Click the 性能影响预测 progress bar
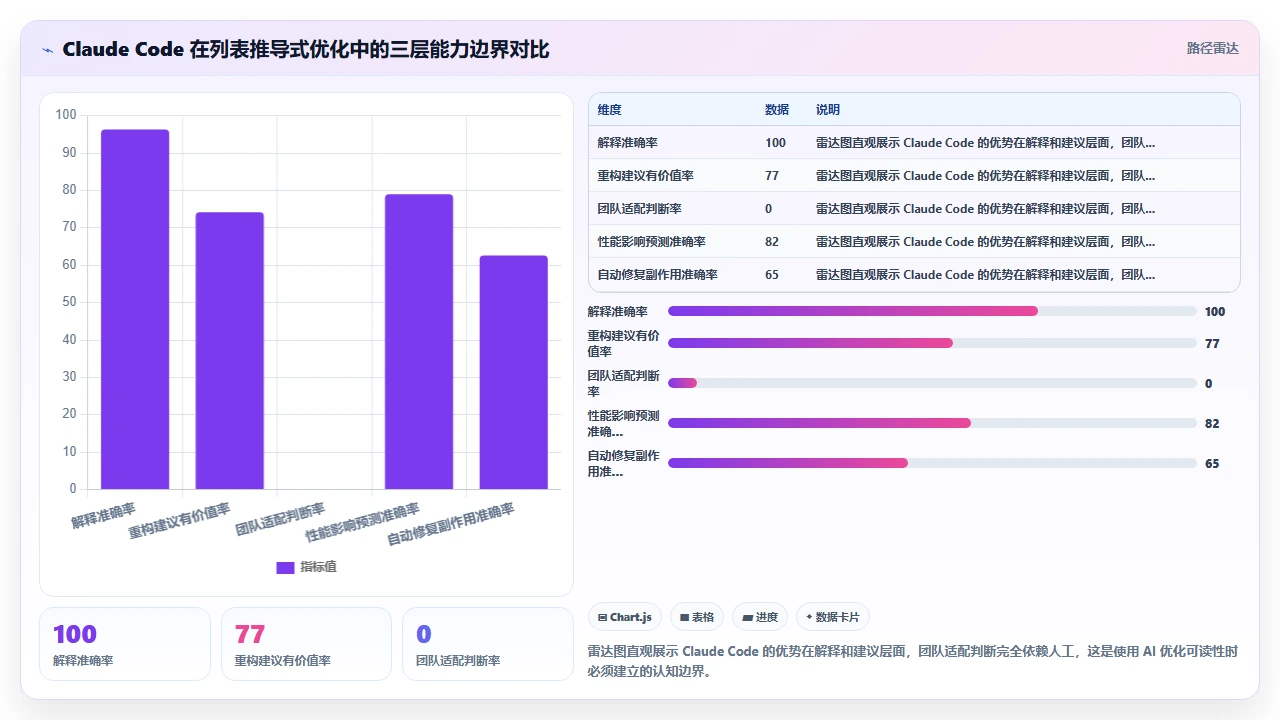This screenshot has width=1280, height=720. 932,423
